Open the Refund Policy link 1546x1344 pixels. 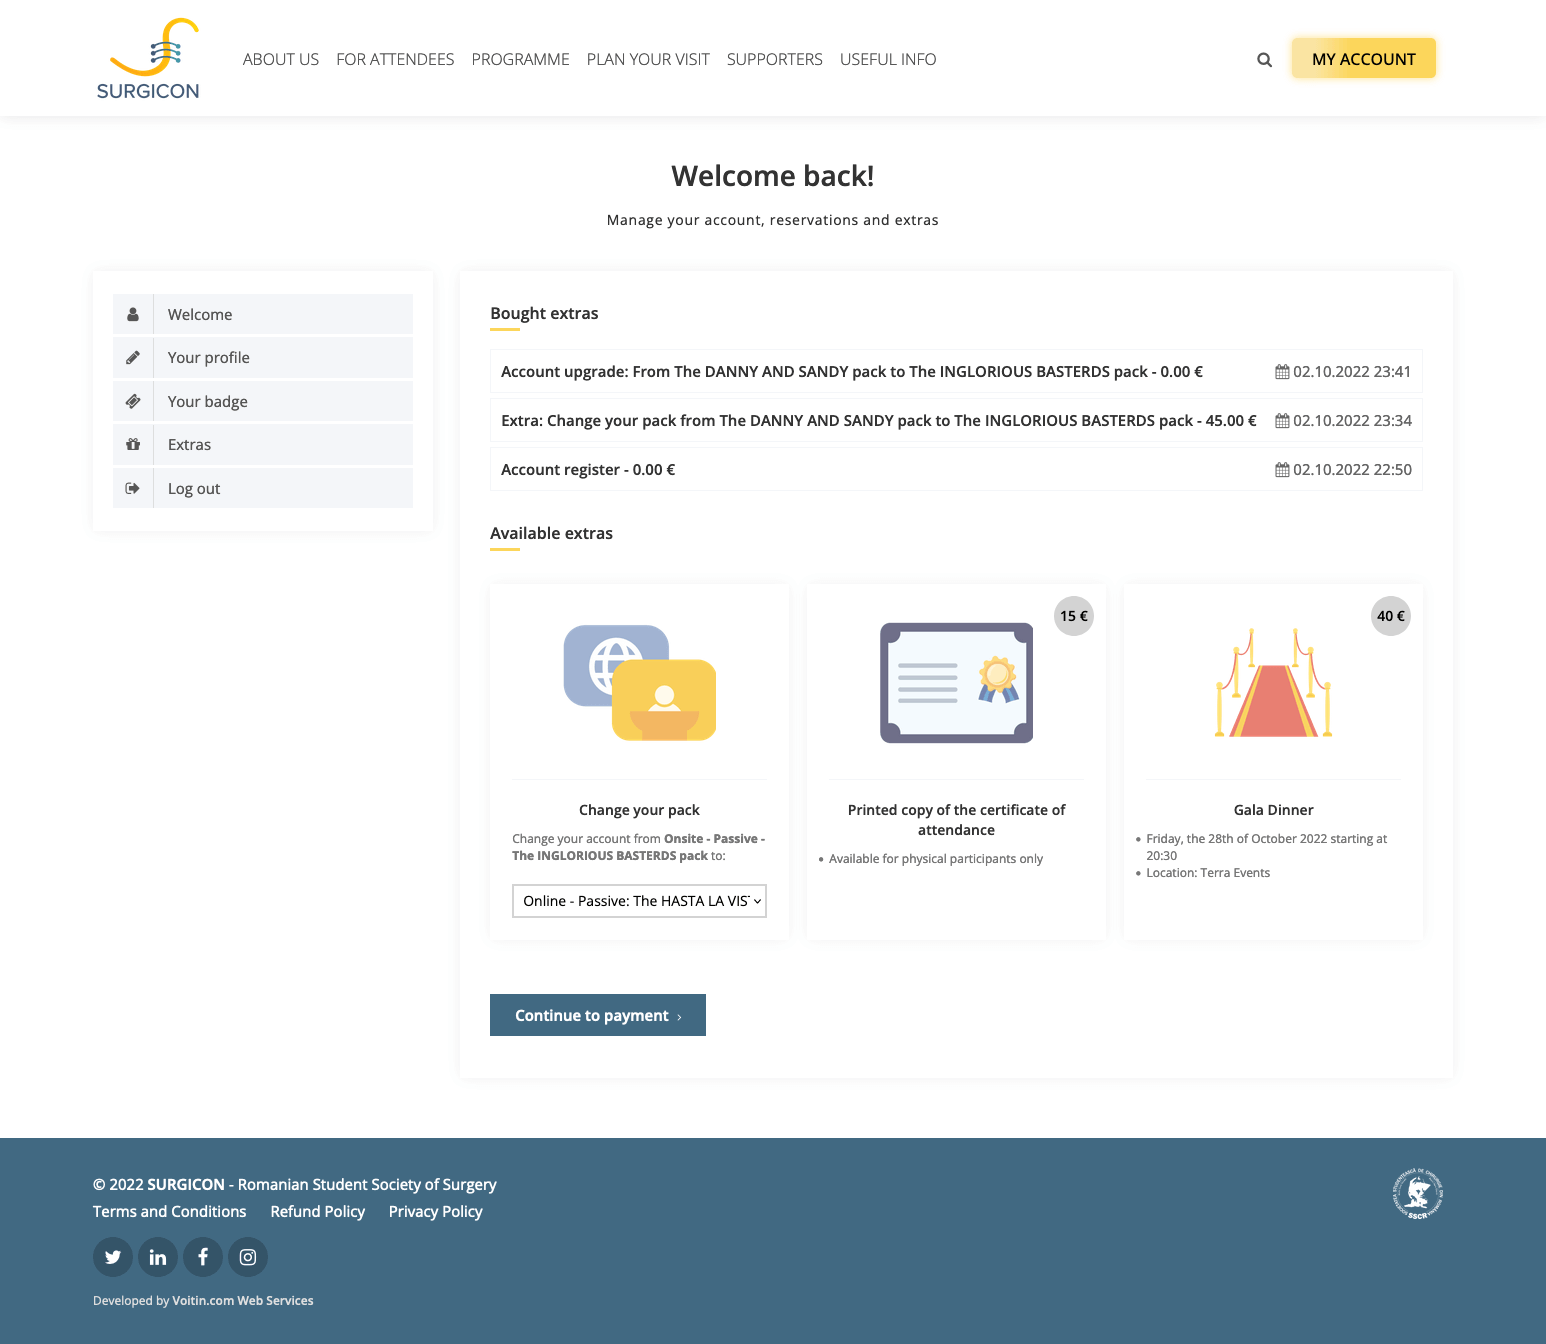[x=317, y=1212]
